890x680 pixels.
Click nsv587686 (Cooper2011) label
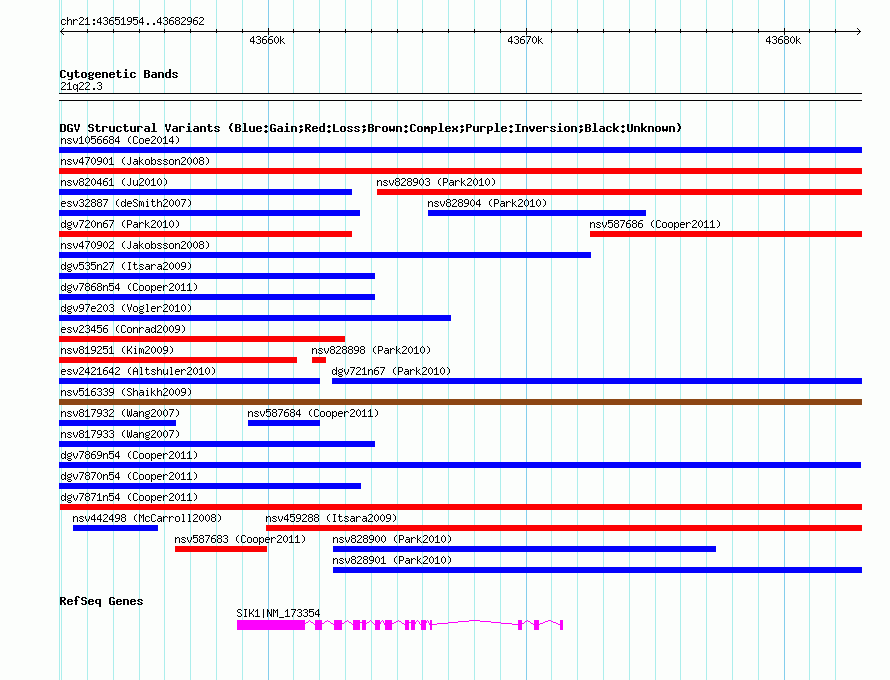tap(655, 224)
